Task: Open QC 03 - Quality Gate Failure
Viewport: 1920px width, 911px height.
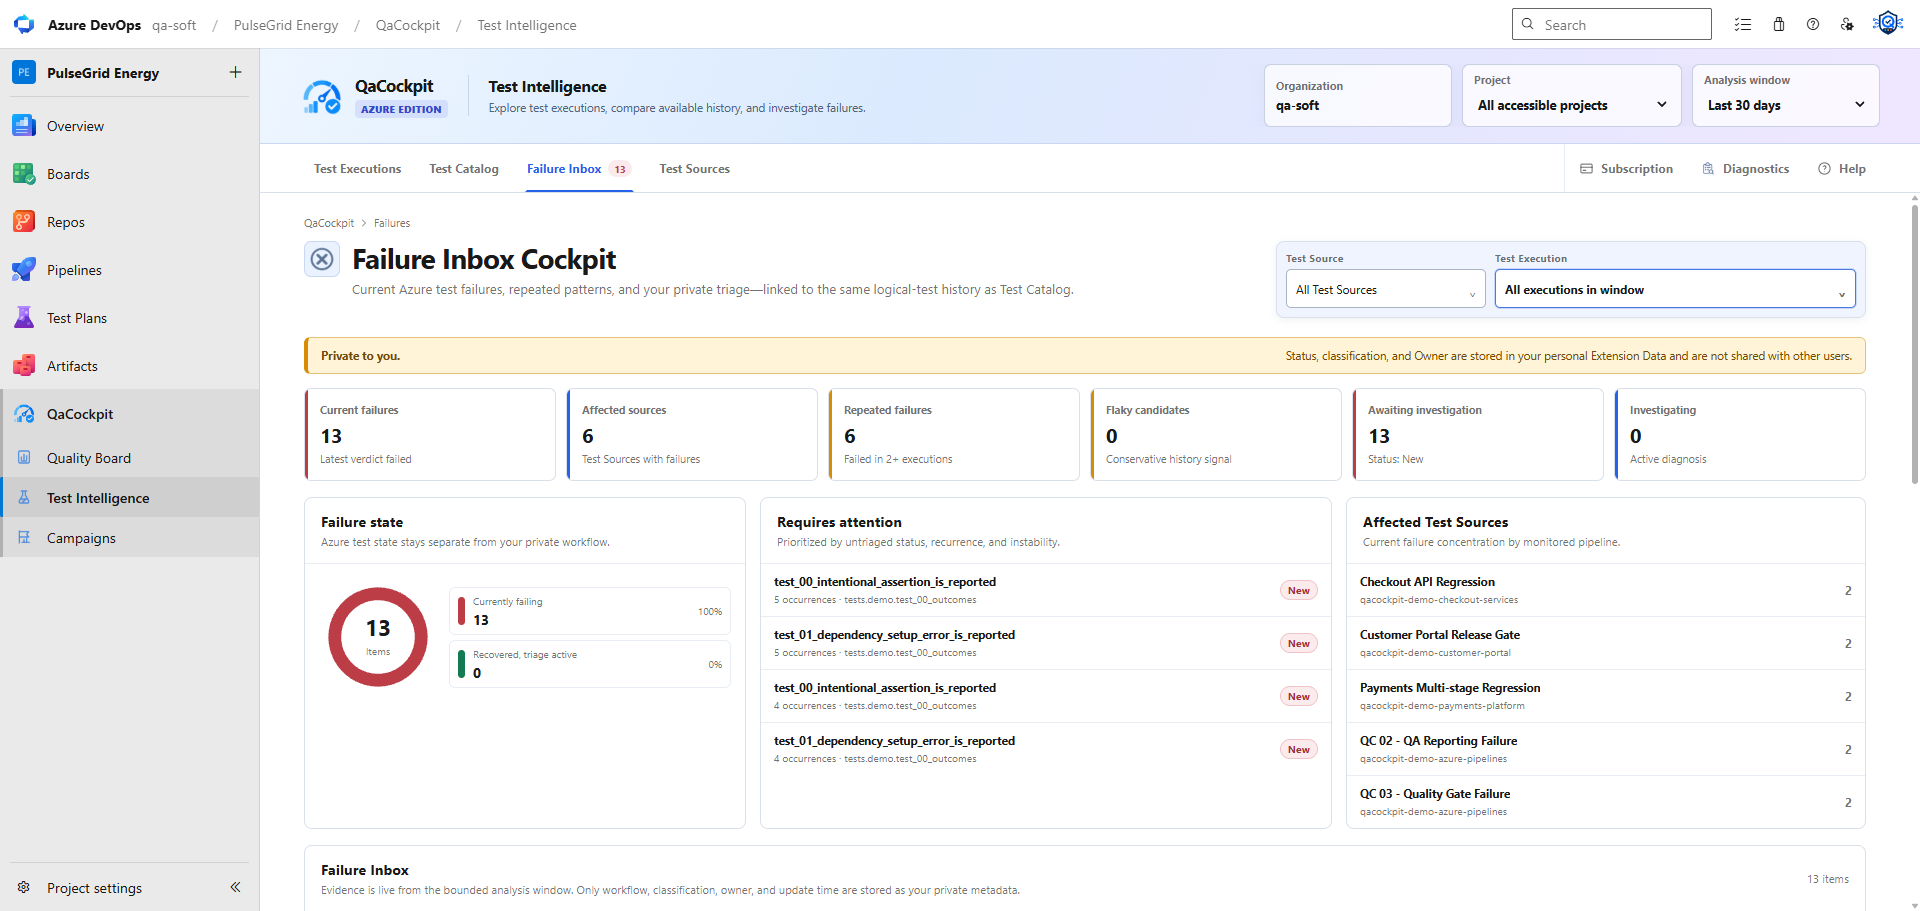Action: click(x=1605, y=802)
